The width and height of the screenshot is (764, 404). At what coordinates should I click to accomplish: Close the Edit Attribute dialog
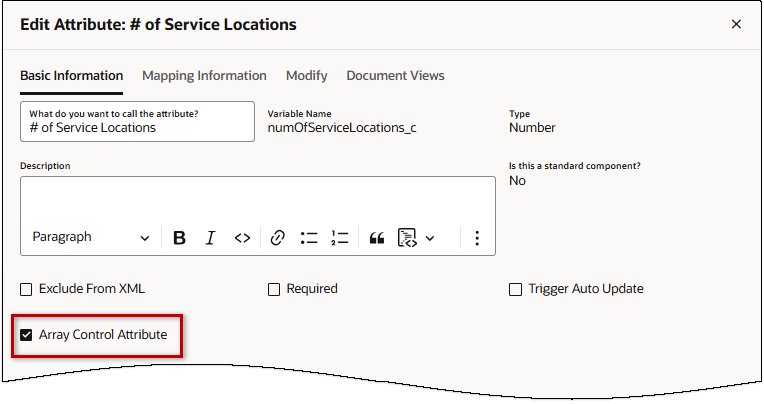coord(736,24)
